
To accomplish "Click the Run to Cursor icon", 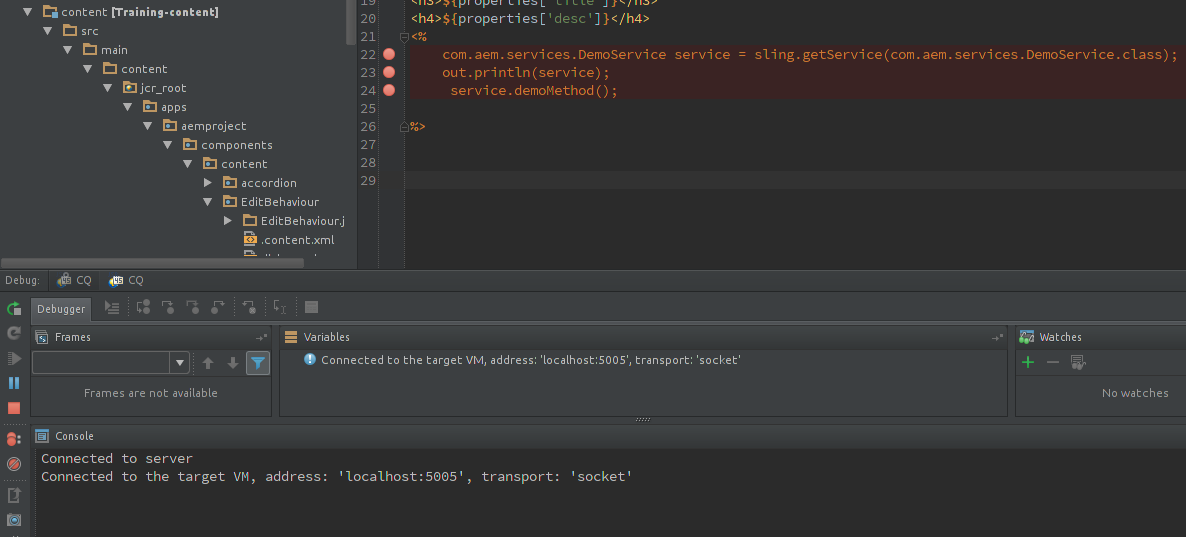I will point(280,307).
